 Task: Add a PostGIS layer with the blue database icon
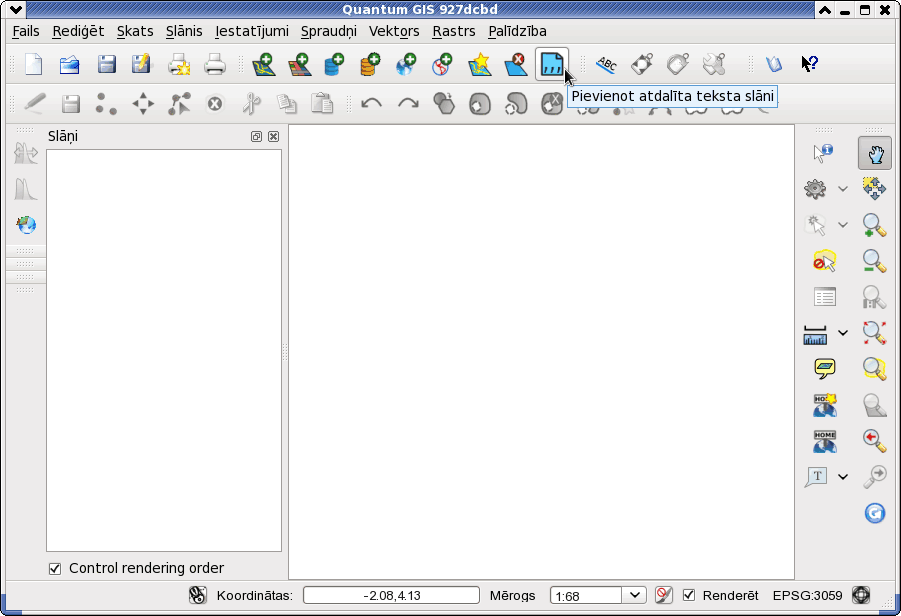(x=334, y=64)
